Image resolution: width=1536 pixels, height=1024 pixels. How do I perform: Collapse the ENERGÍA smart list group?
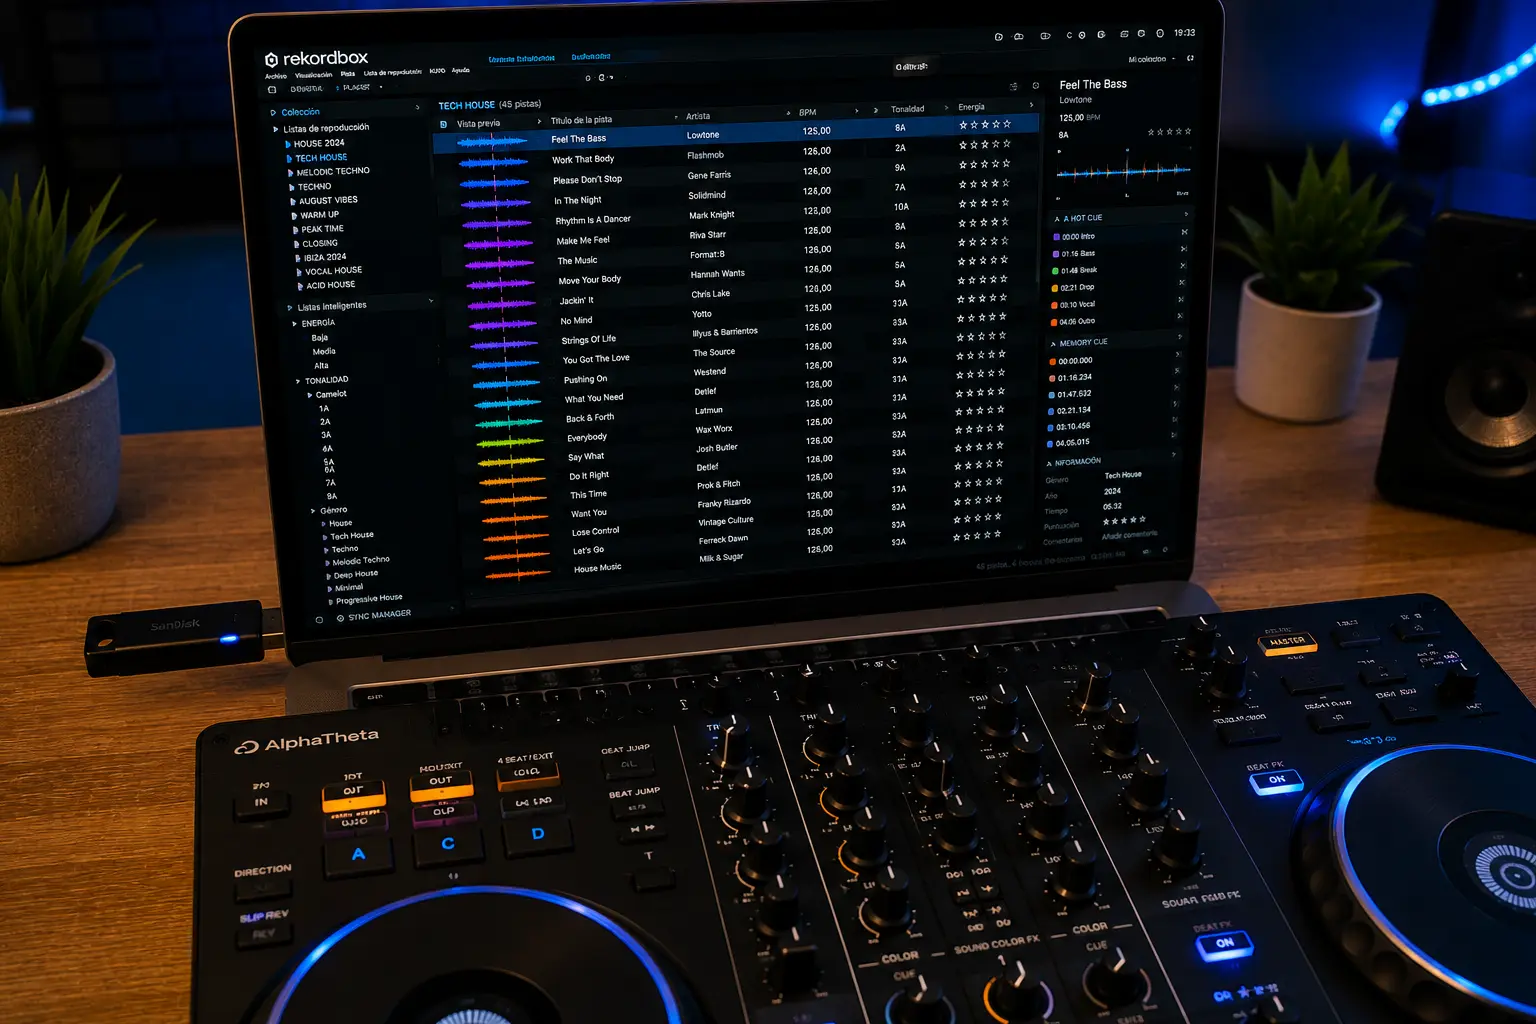click(x=294, y=324)
